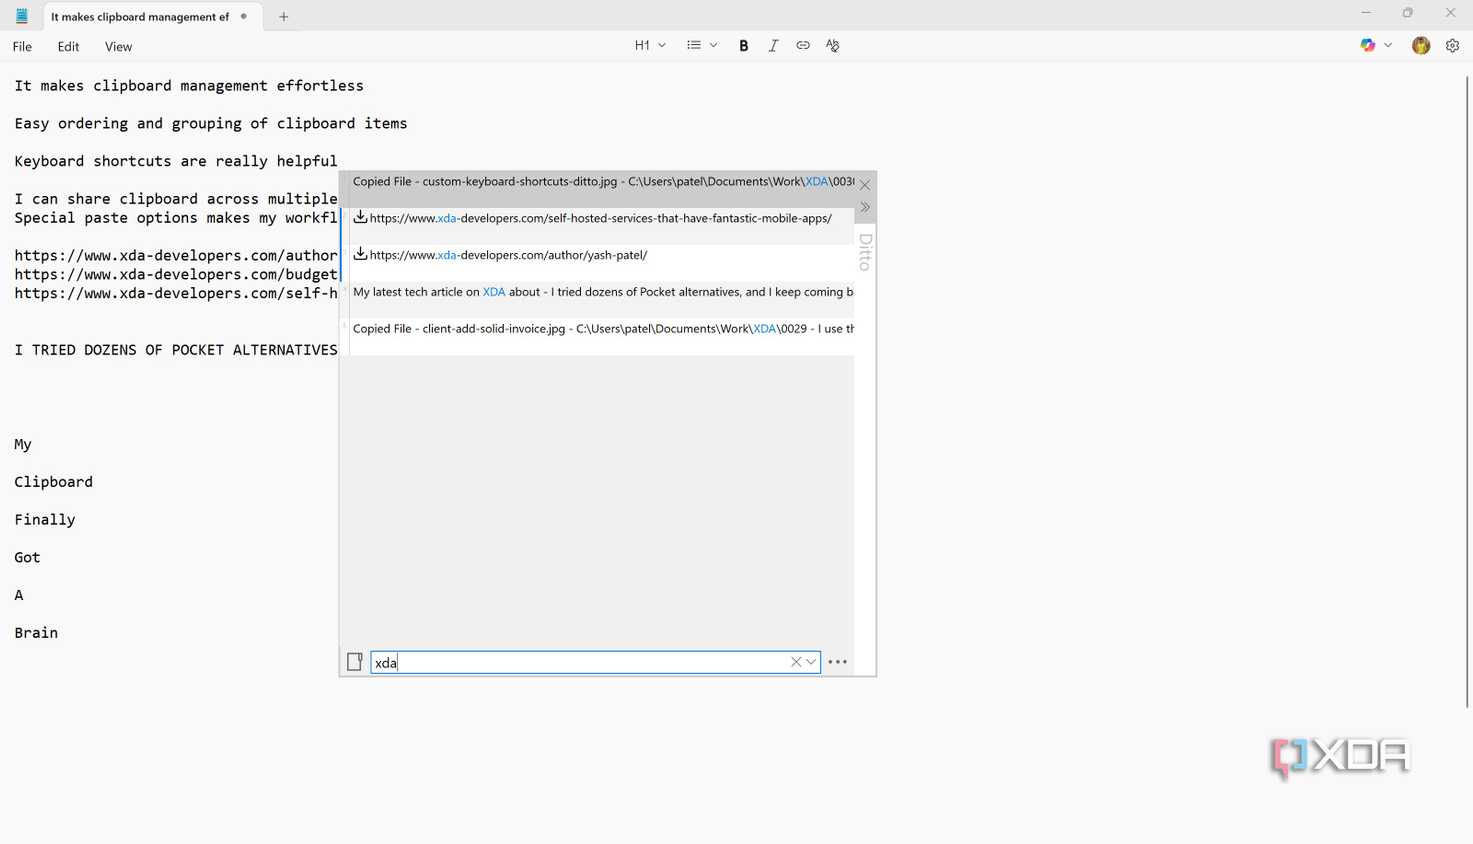Click the vertical 'Ditto' label on the popup
This screenshot has height=844, width=1473.
point(865,252)
